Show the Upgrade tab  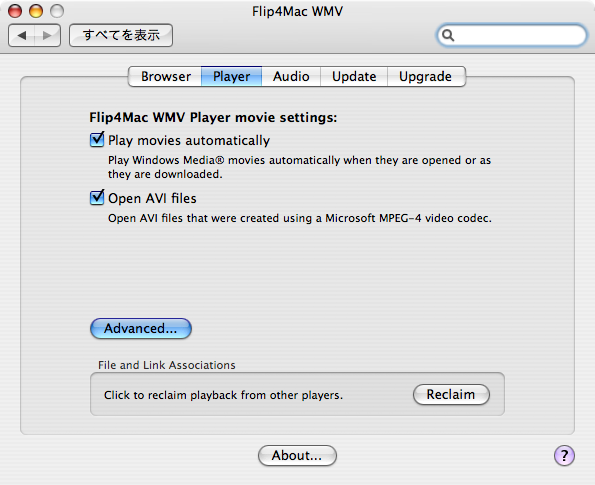point(426,76)
